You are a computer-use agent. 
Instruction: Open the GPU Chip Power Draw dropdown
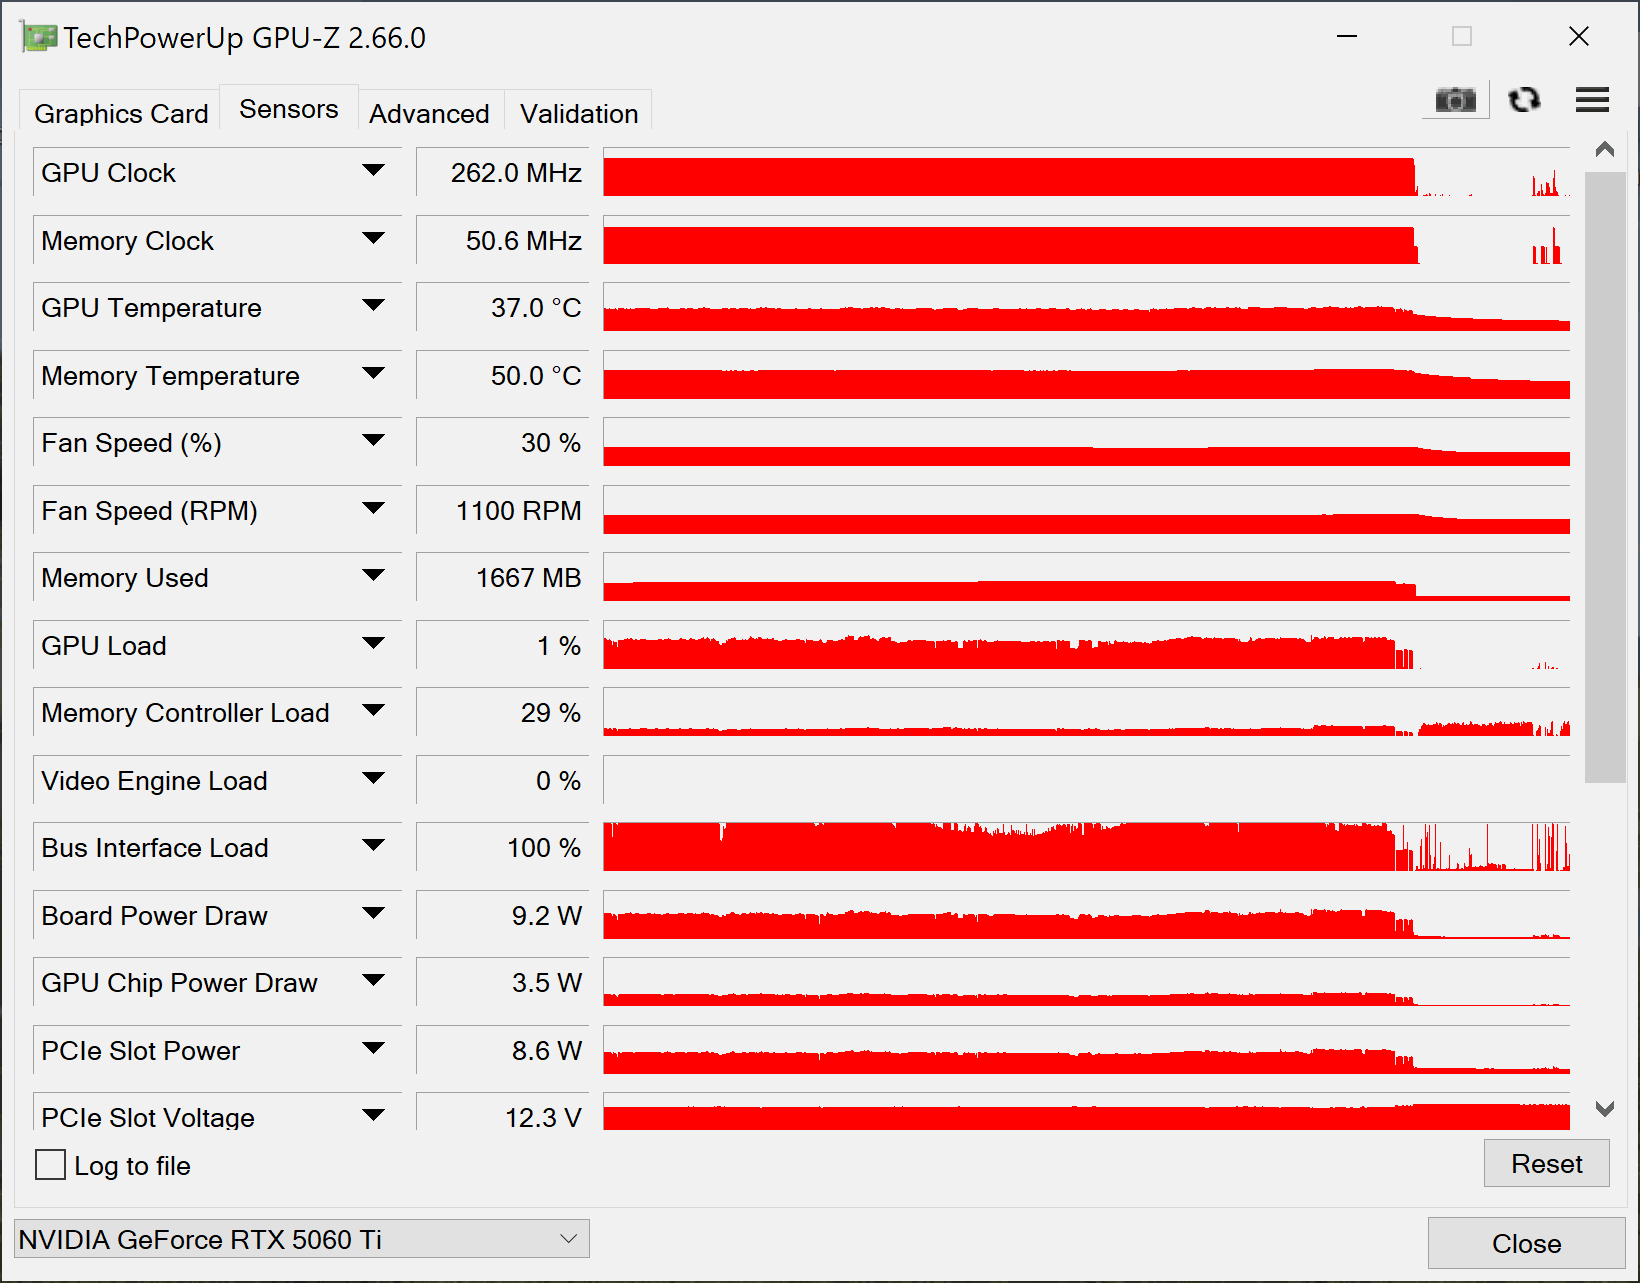[x=374, y=982]
